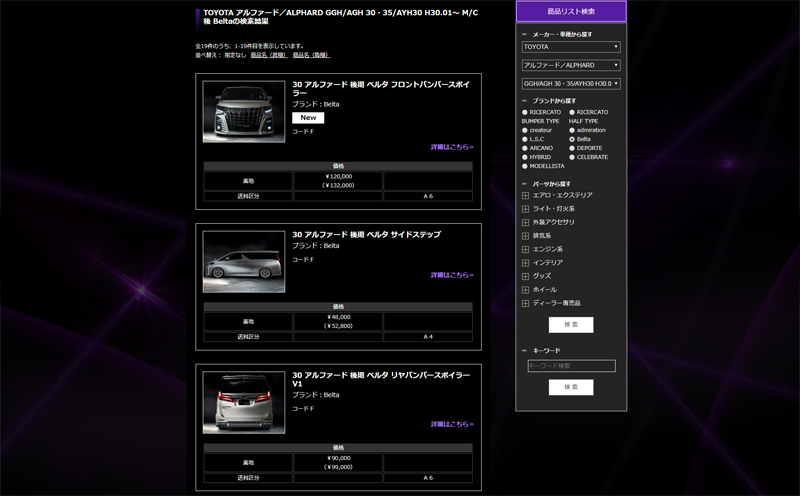Open the TOYOTA maker dropdown

[571, 47]
